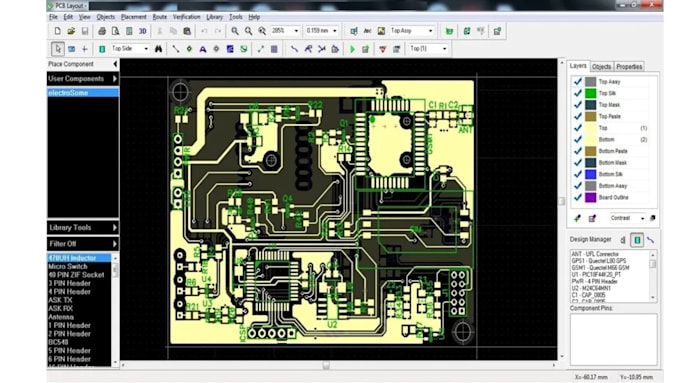Screen dimensions: 680x383
Task: Open the Verification menu
Action: point(186,17)
